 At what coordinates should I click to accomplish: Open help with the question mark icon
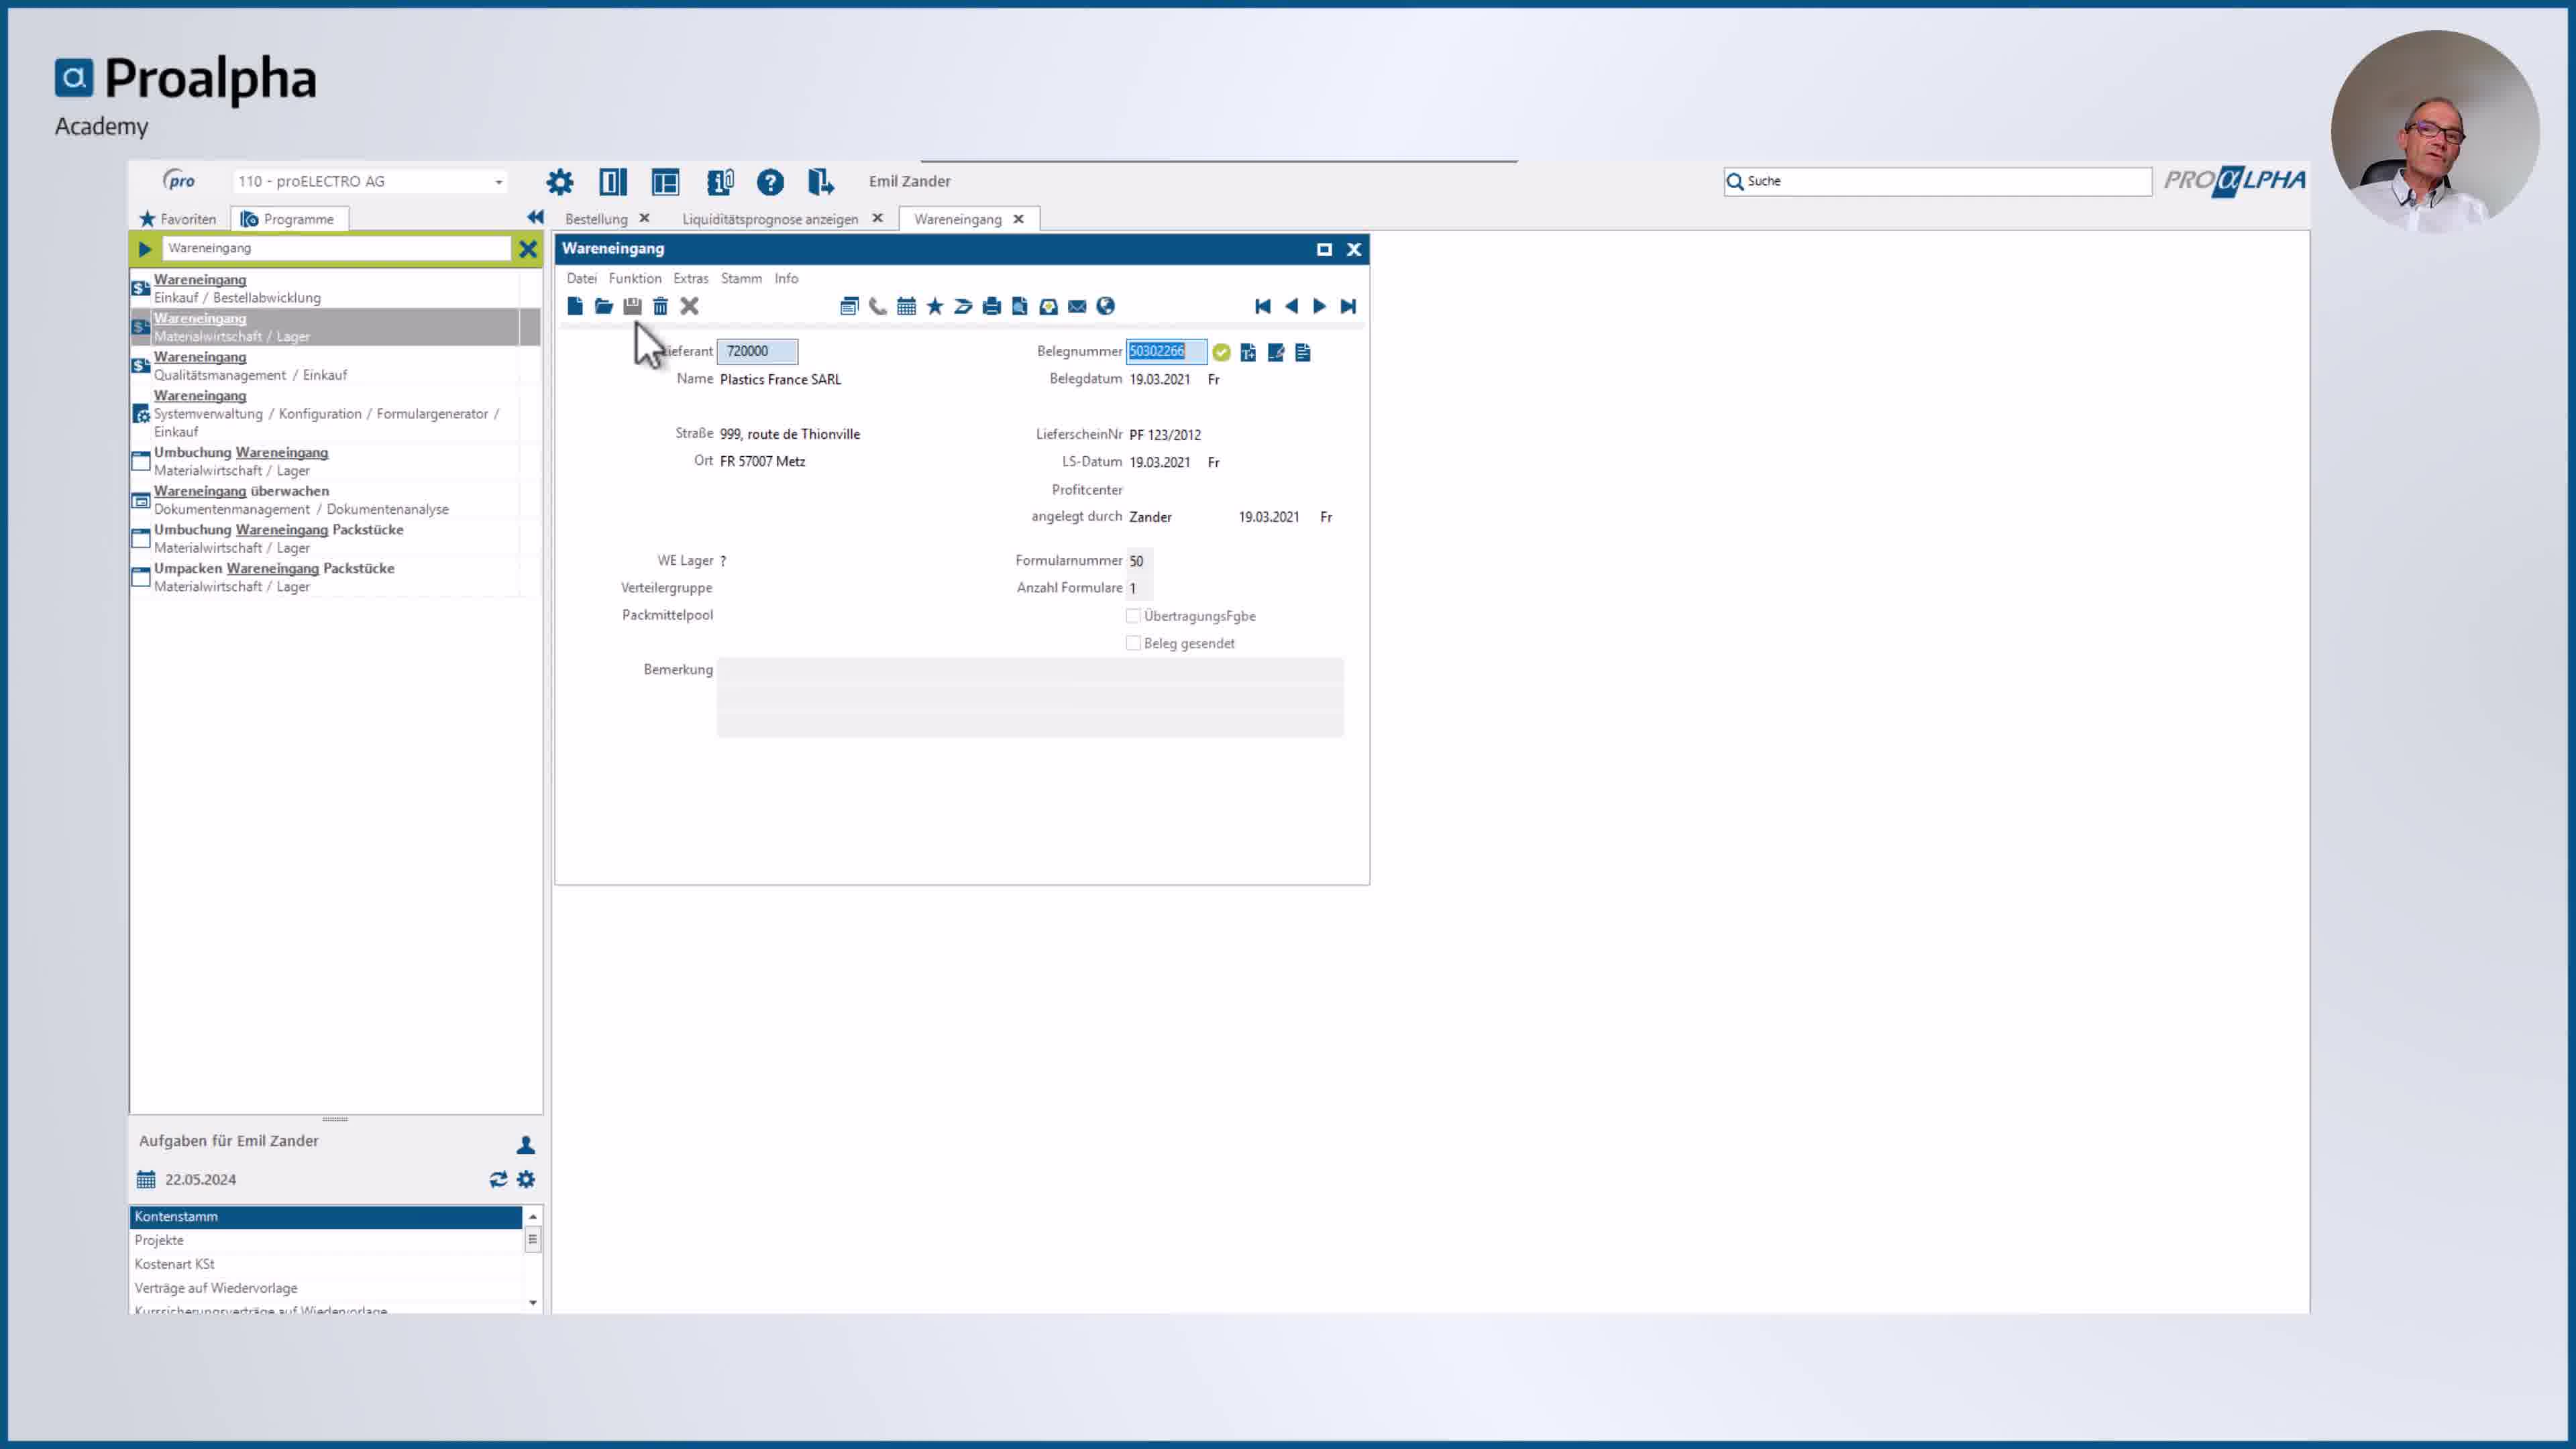click(770, 182)
